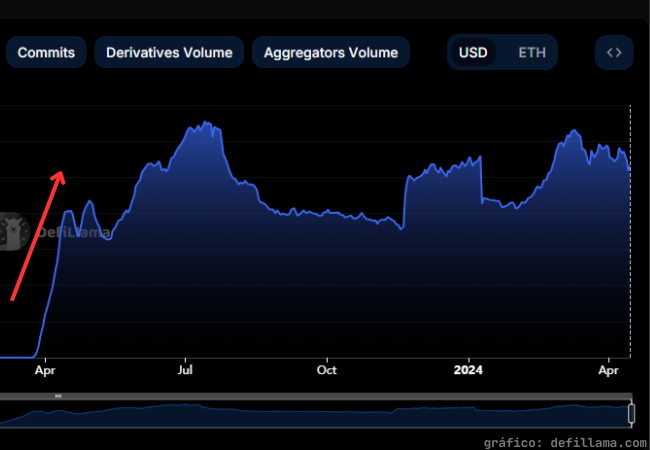Click the Jul label on the x-axis
This screenshot has height=450, width=650.
[x=185, y=370]
